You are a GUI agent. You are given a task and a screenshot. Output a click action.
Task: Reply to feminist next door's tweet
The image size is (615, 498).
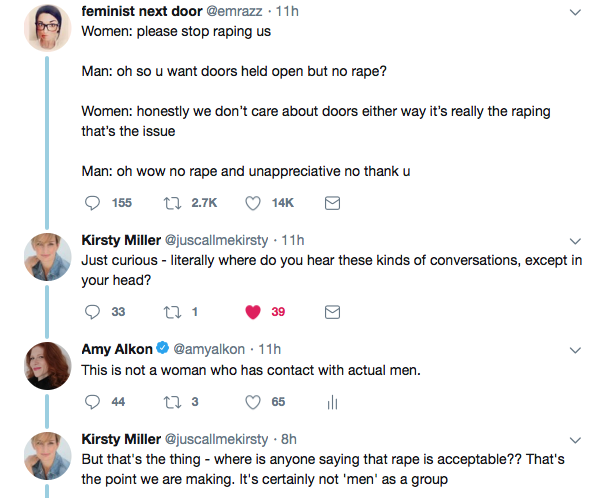click(x=93, y=203)
